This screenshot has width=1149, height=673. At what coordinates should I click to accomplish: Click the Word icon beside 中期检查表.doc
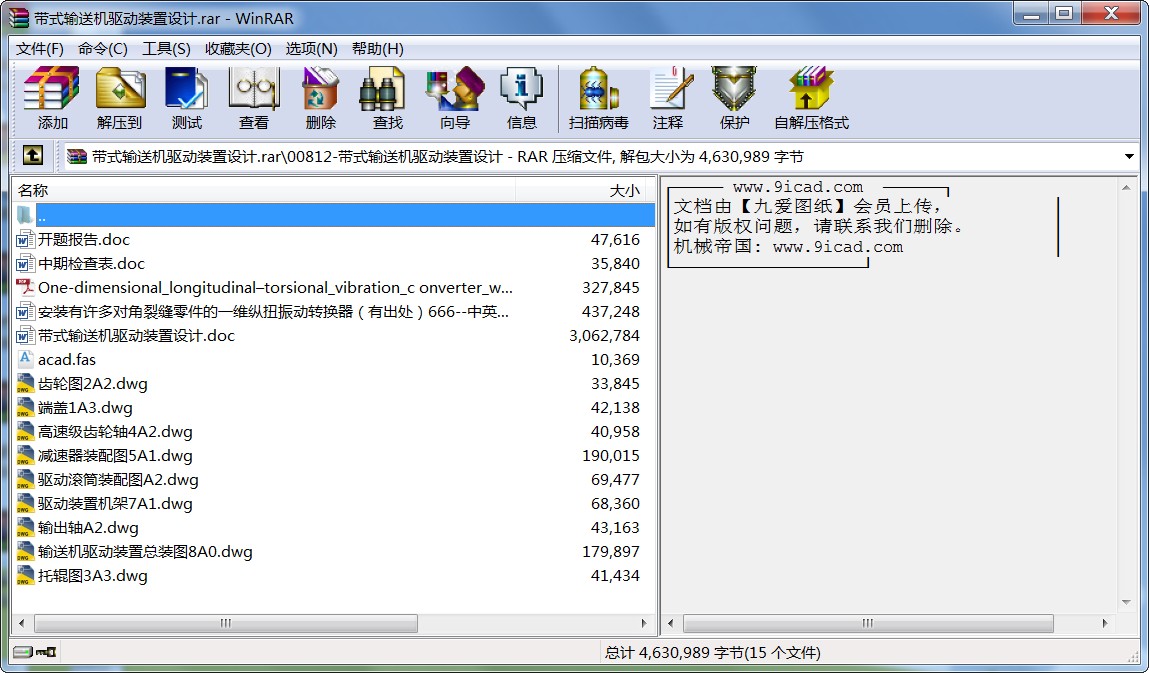click(25, 263)
